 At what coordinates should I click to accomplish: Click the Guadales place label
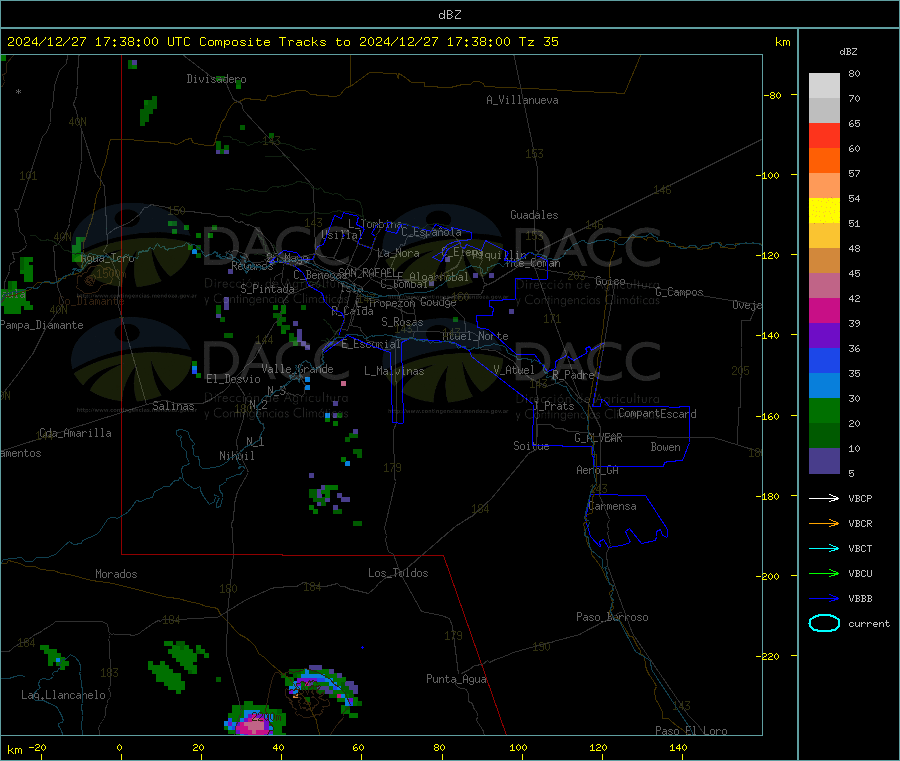(x=534, y=215)
